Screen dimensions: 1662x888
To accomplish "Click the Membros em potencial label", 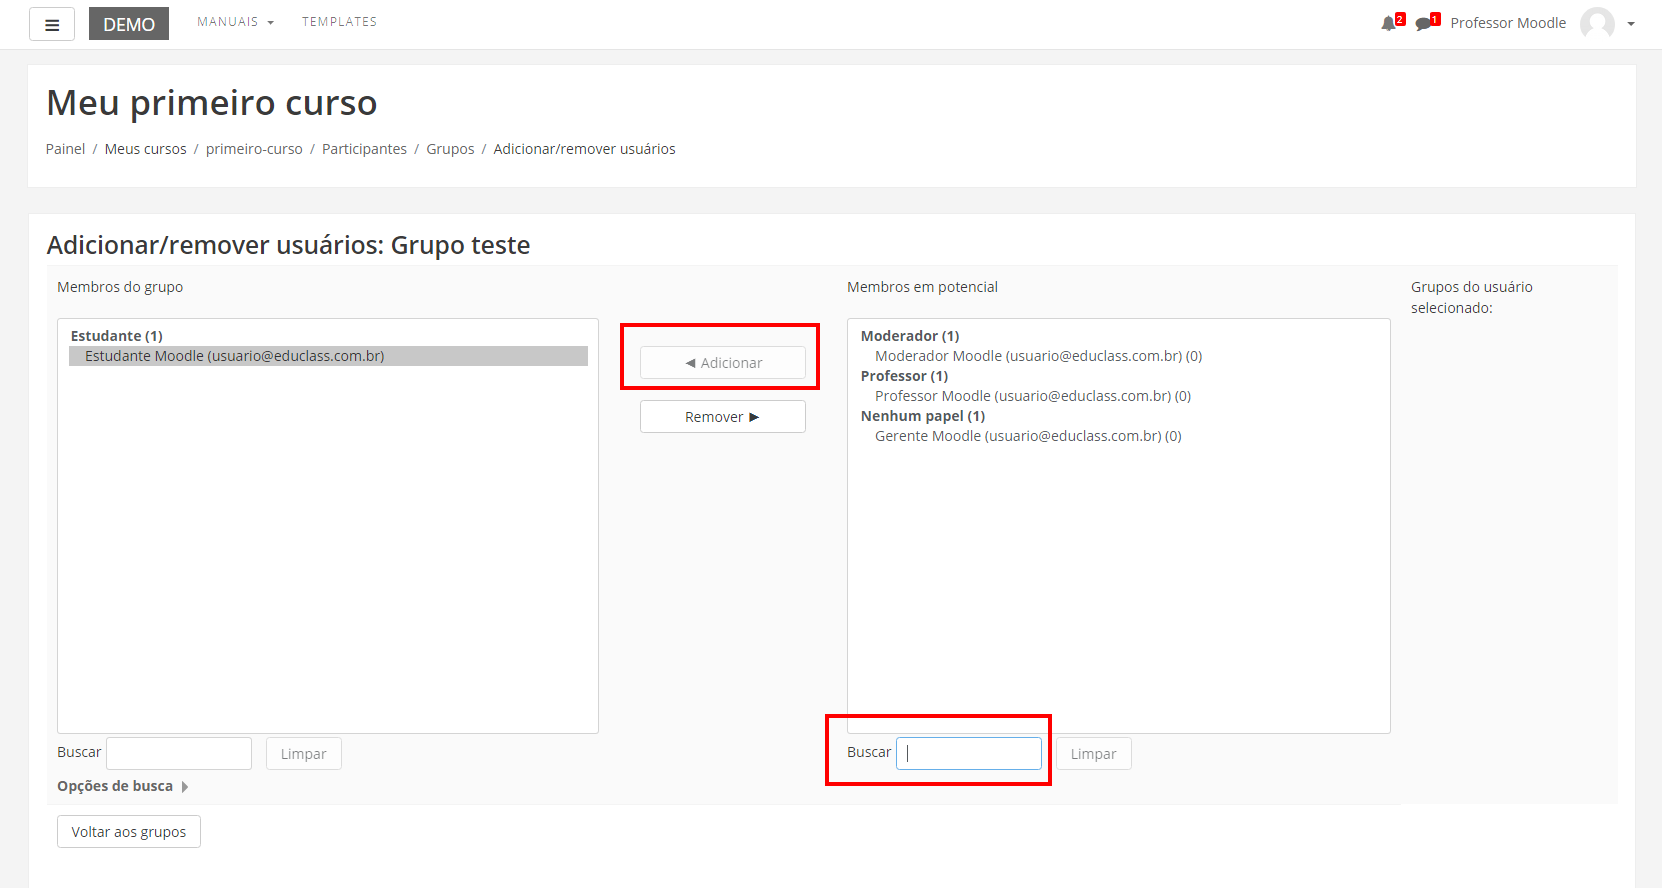I will [922, 287].
